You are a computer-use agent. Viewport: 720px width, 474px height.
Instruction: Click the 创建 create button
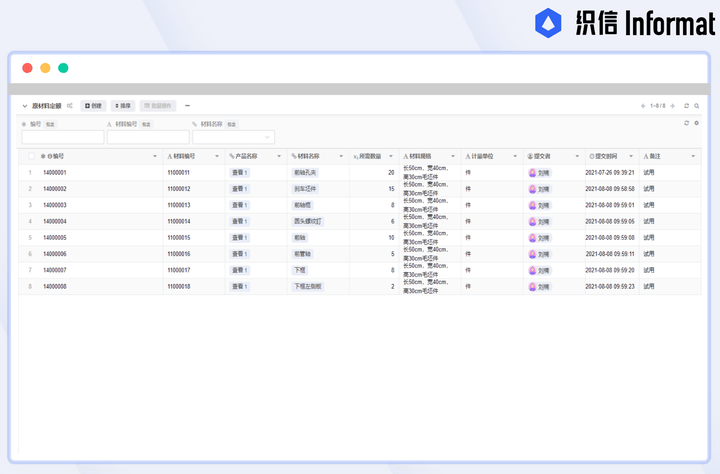point(93,106)
